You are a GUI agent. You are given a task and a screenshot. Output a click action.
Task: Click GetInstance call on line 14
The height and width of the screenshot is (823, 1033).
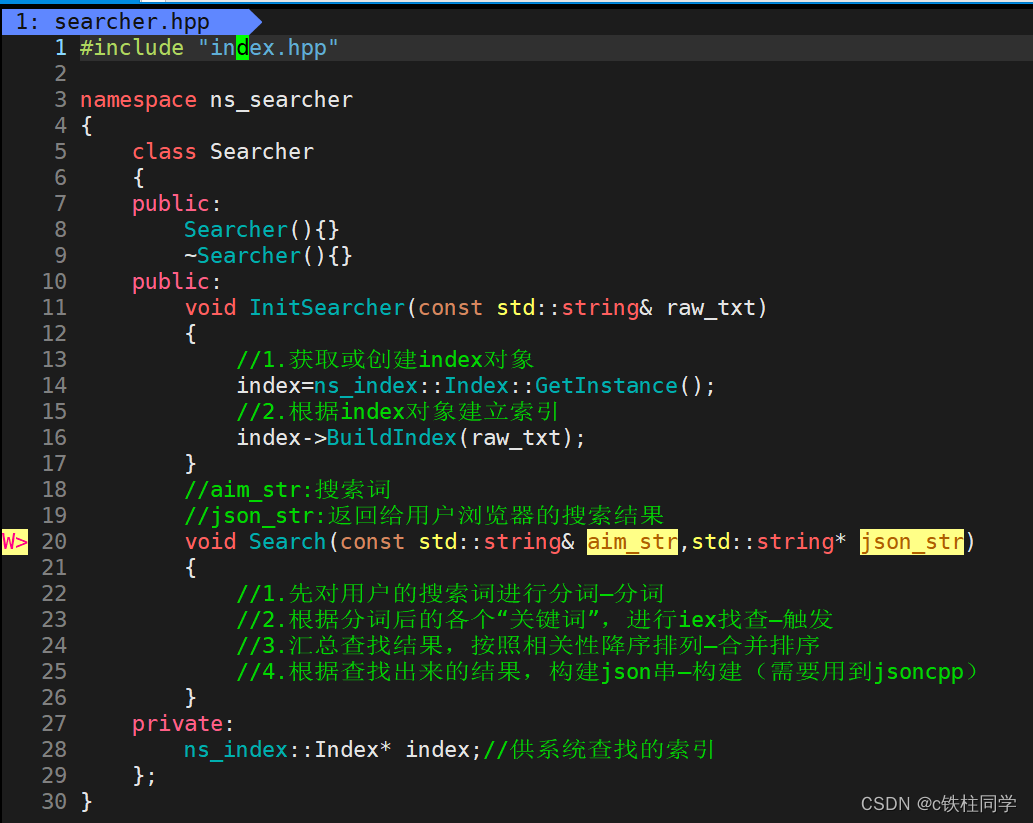pos(606,385)
